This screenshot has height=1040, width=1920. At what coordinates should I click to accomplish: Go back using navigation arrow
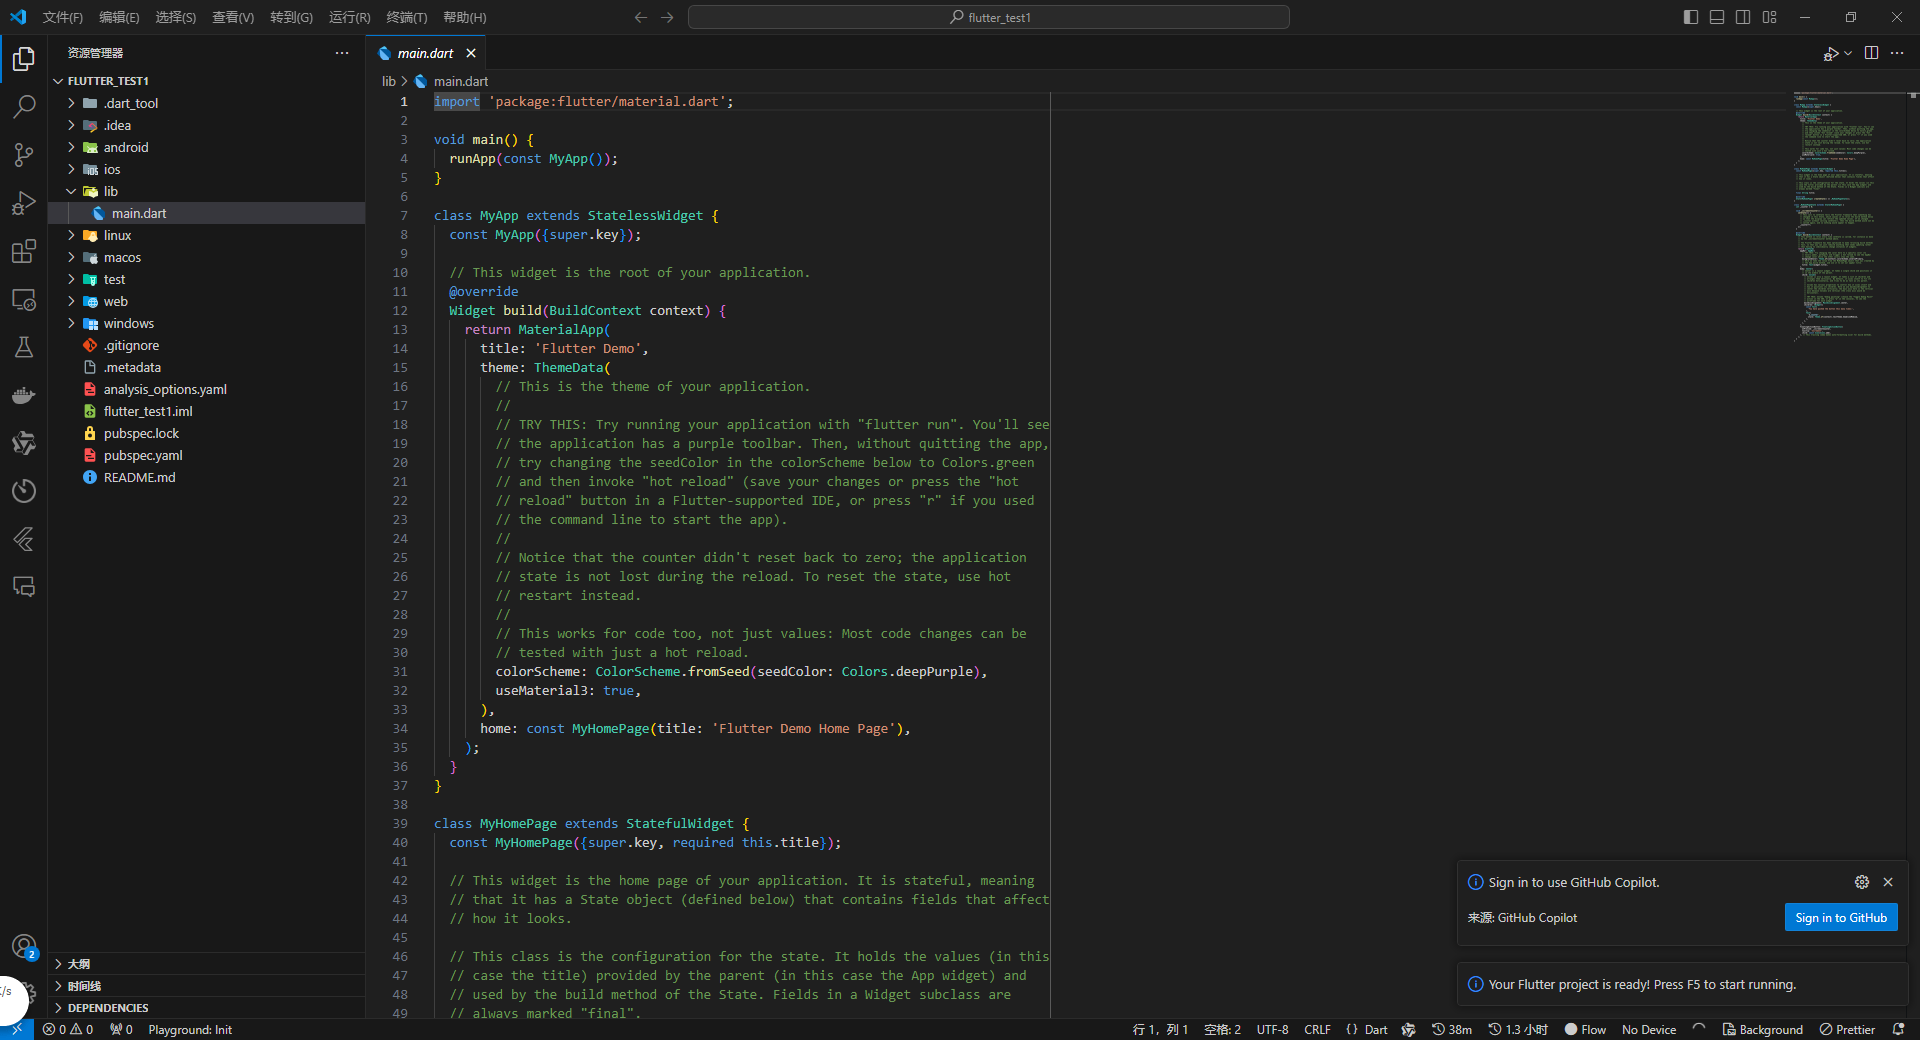641,17
